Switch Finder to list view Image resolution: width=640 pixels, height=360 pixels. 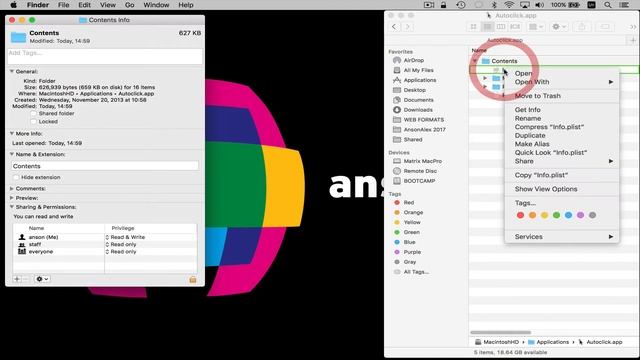coord(487,27)
